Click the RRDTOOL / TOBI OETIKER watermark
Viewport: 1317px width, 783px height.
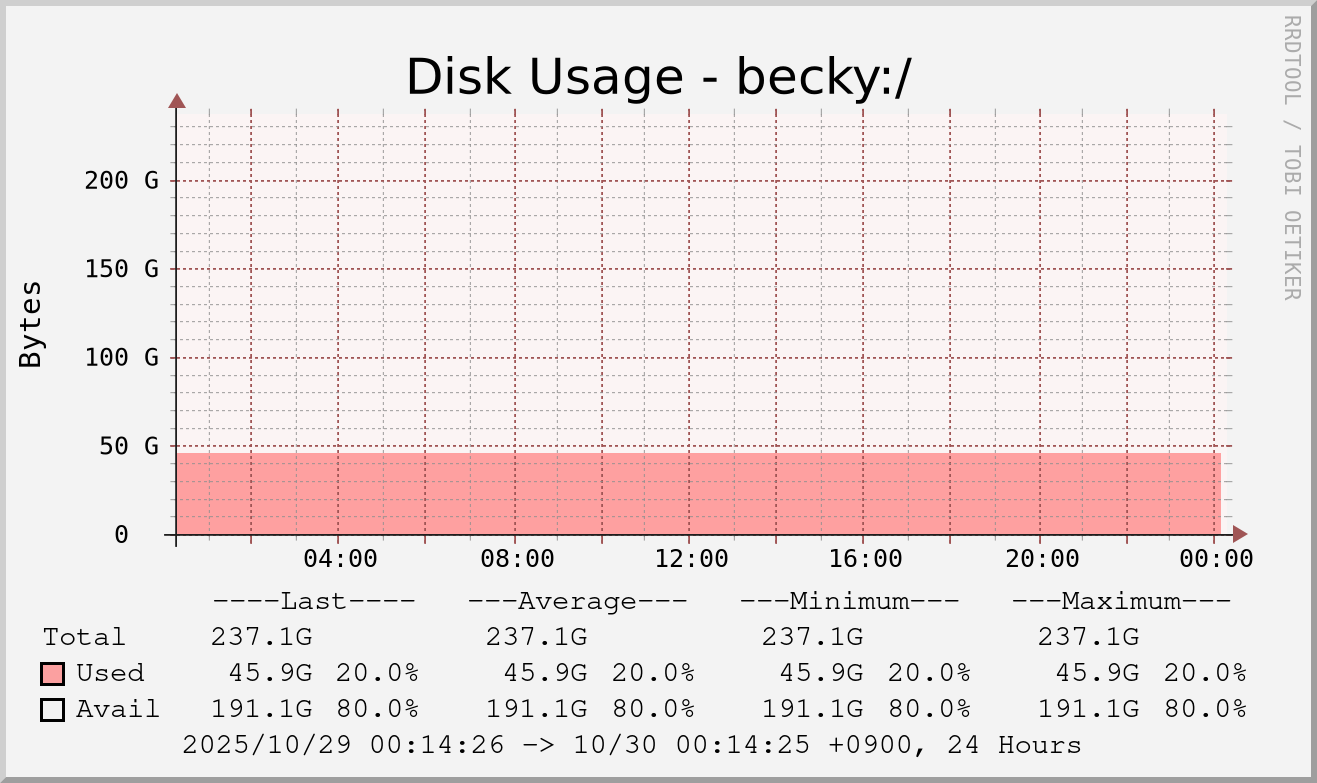tap(1291, 157)
